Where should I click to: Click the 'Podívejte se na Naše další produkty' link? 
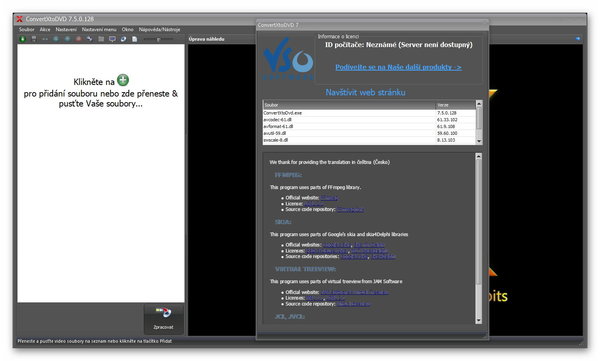398,67
